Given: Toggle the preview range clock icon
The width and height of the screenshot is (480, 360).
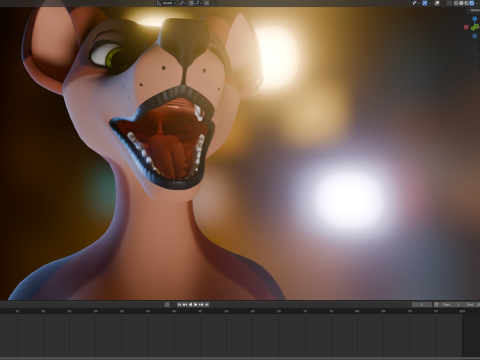Looking at the screenshot, I should (436, 304).
